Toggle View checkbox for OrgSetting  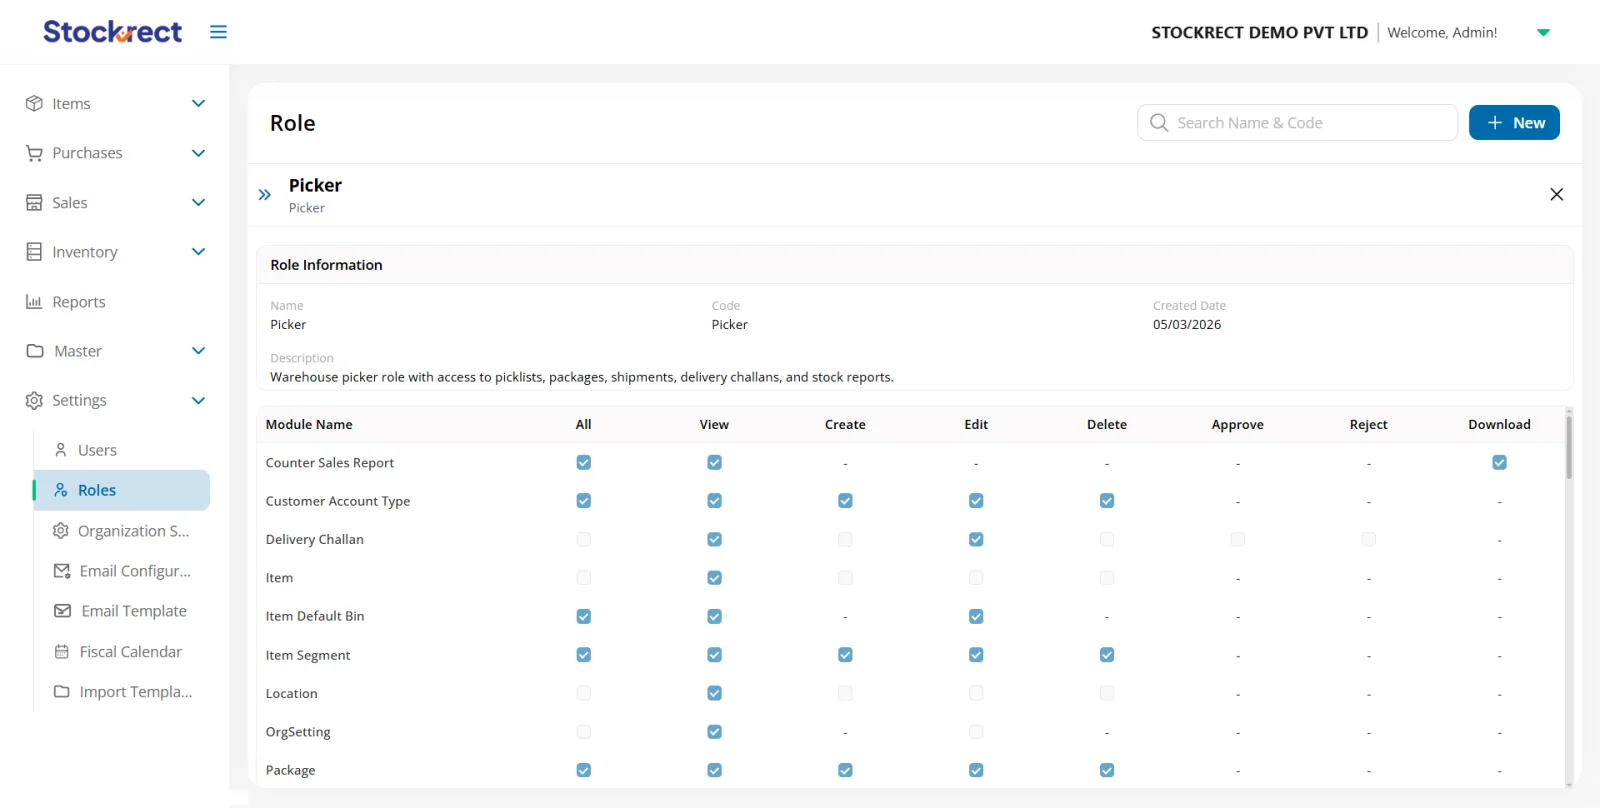(714, 732)
